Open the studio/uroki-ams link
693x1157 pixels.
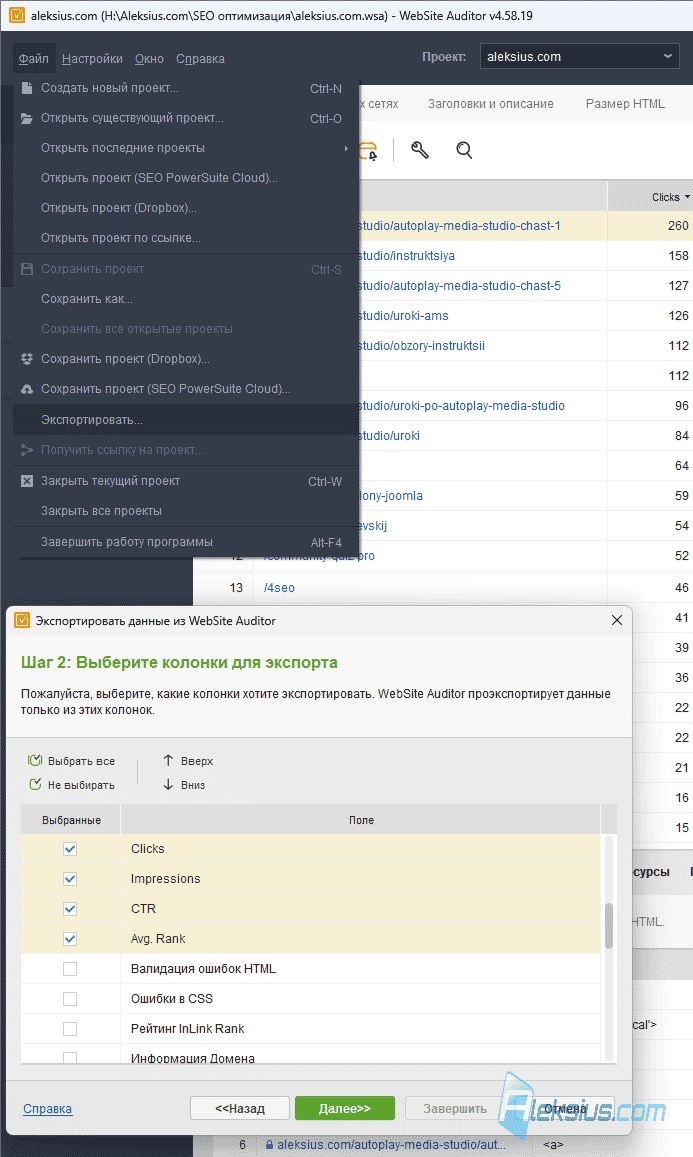[x=404, y=316]
